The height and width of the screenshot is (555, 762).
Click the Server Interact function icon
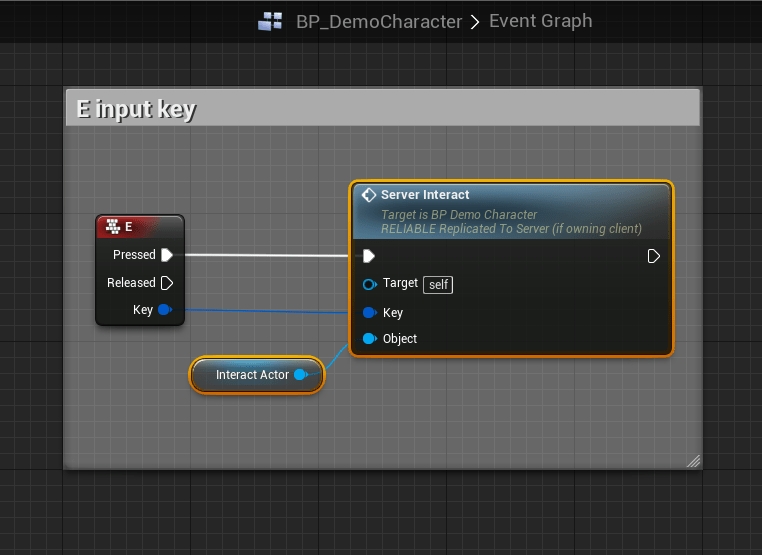[x=368, y=195]
